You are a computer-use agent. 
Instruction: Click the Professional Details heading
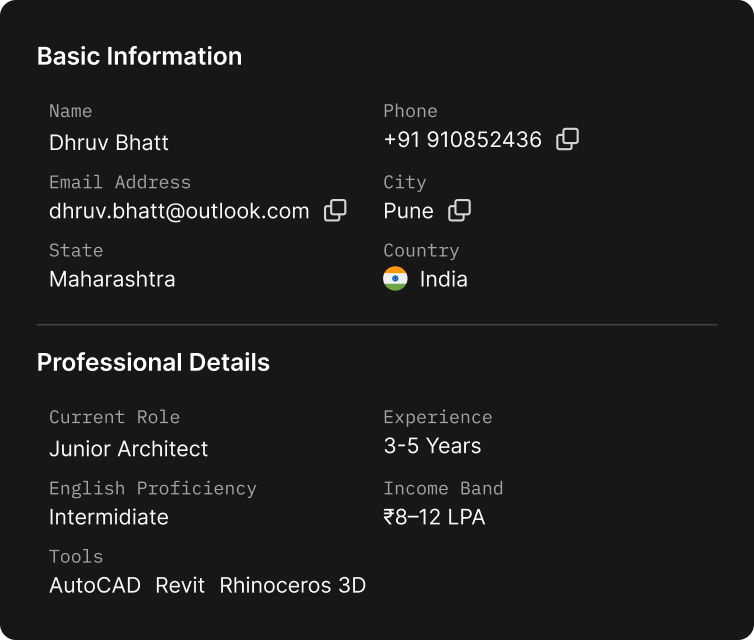(x=153, y=362)
